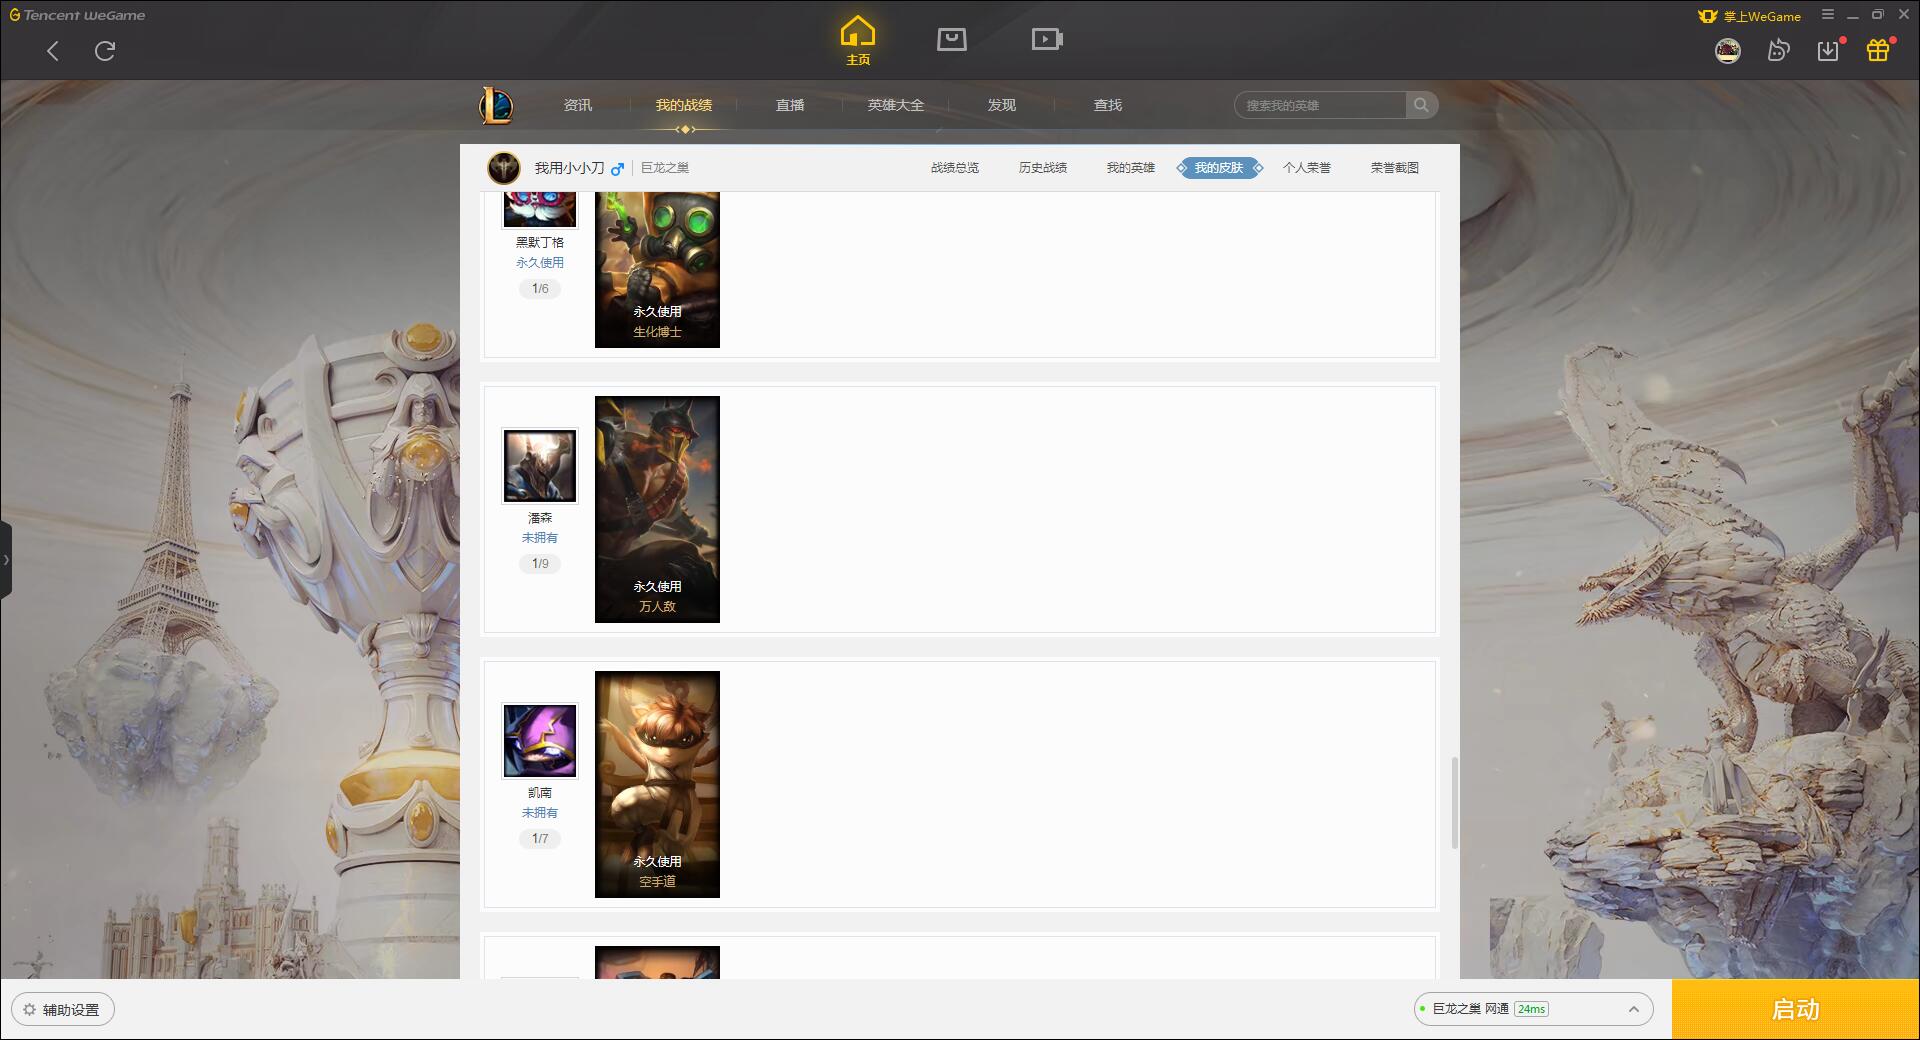The height and width of the screenshot is (1040, 1920).
Task: Click the 潘森 hero portrait
Action: [540, 466]
